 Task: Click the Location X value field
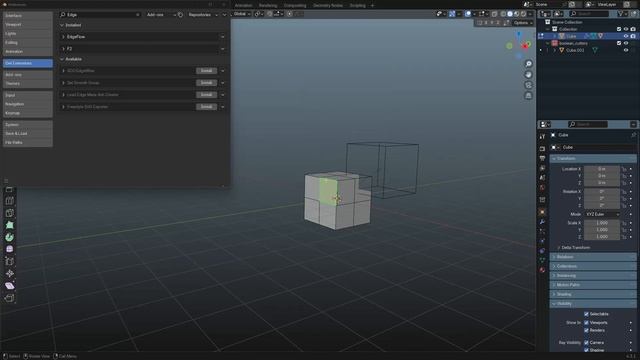click(x=602, y=169)
